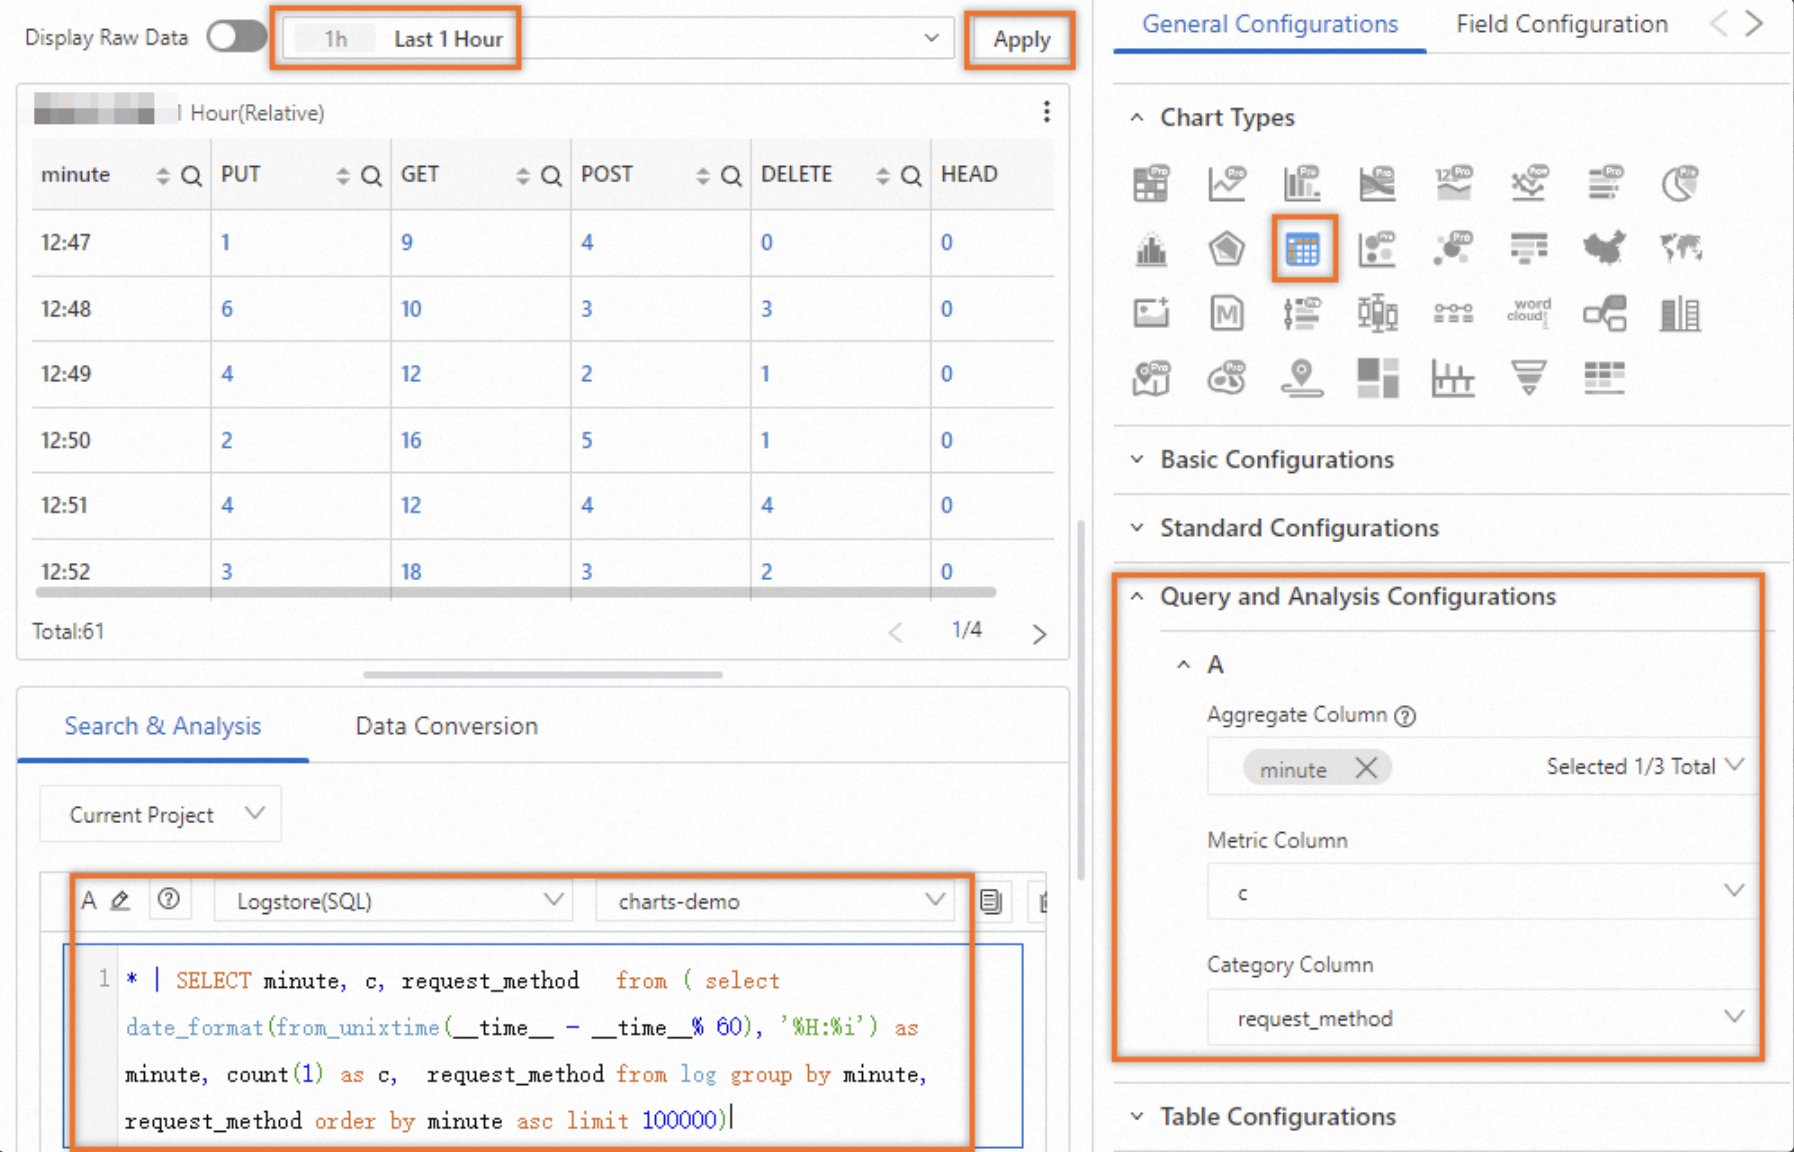Screen dimensions: 1794x1152
Task: Open the query help question-mark icon
Action: [169, 899]
